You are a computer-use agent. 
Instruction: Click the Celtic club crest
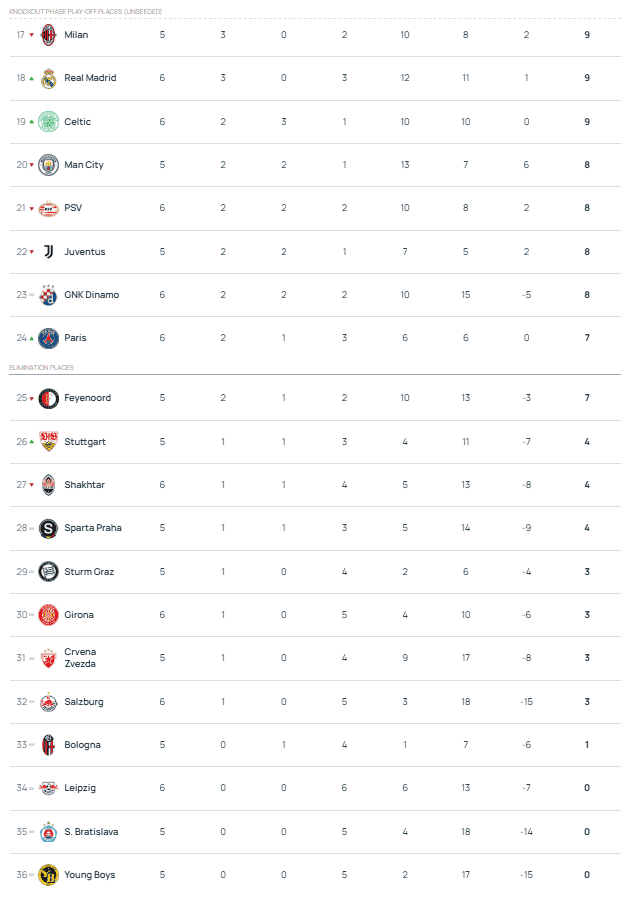[48, 121]
